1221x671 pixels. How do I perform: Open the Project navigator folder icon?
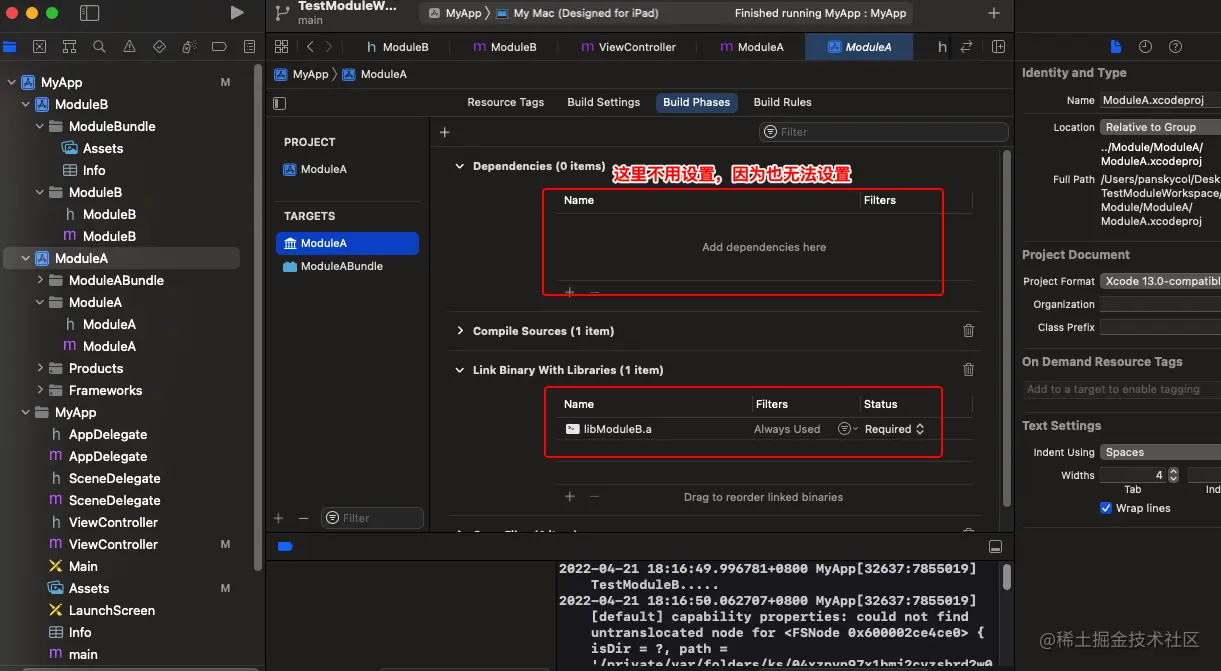tap(10, 47)
